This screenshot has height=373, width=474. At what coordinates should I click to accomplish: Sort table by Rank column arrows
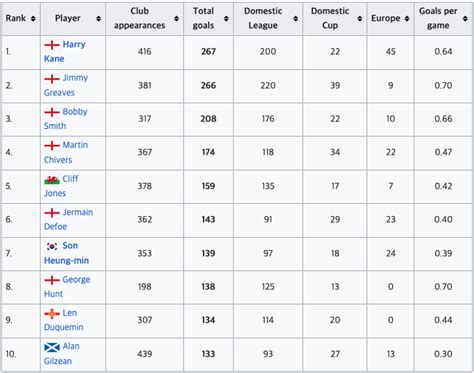point(33,19)
